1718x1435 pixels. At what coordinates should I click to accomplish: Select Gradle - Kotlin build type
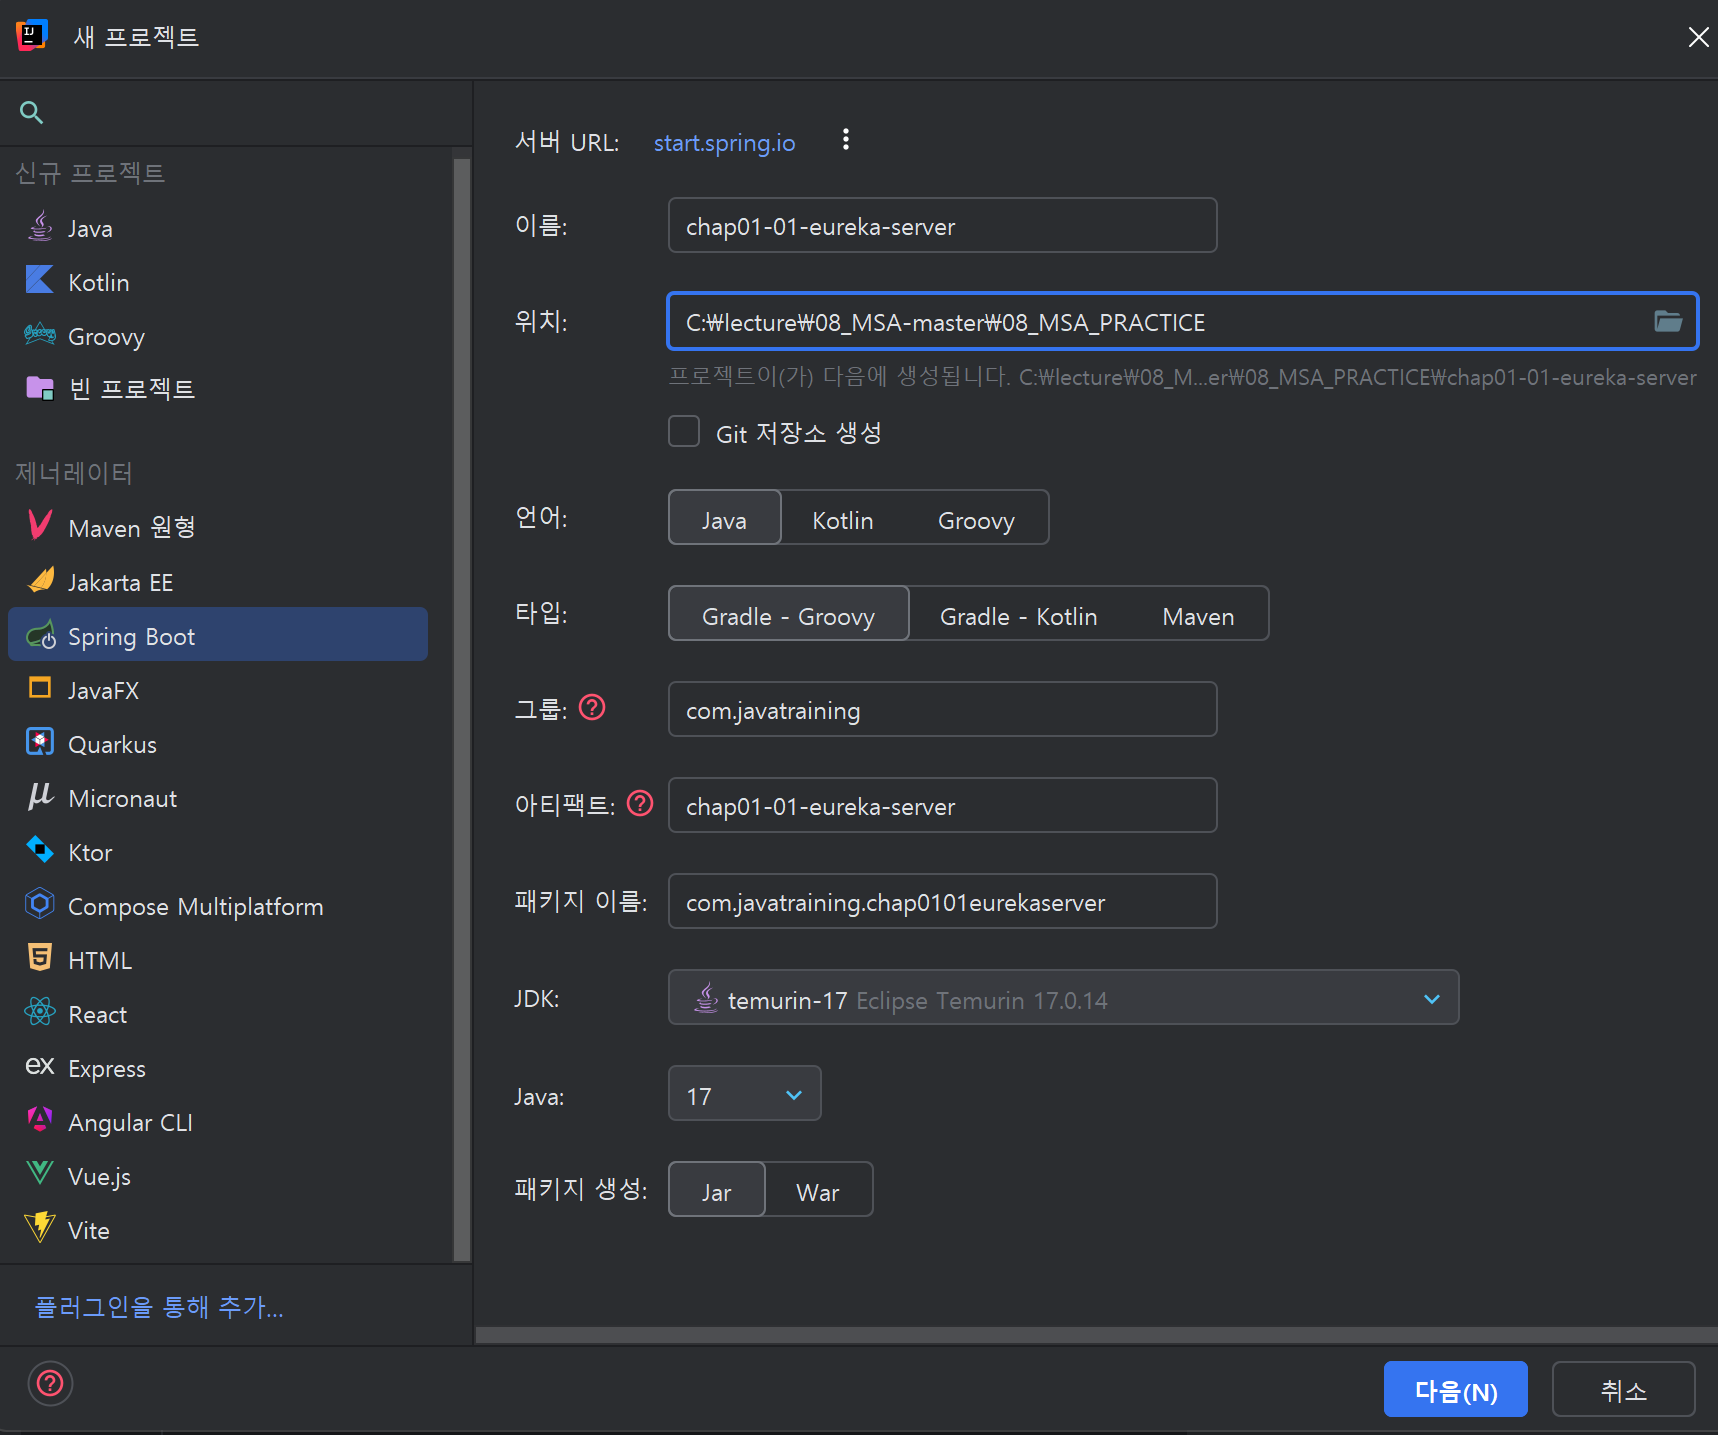(1019, 614)
